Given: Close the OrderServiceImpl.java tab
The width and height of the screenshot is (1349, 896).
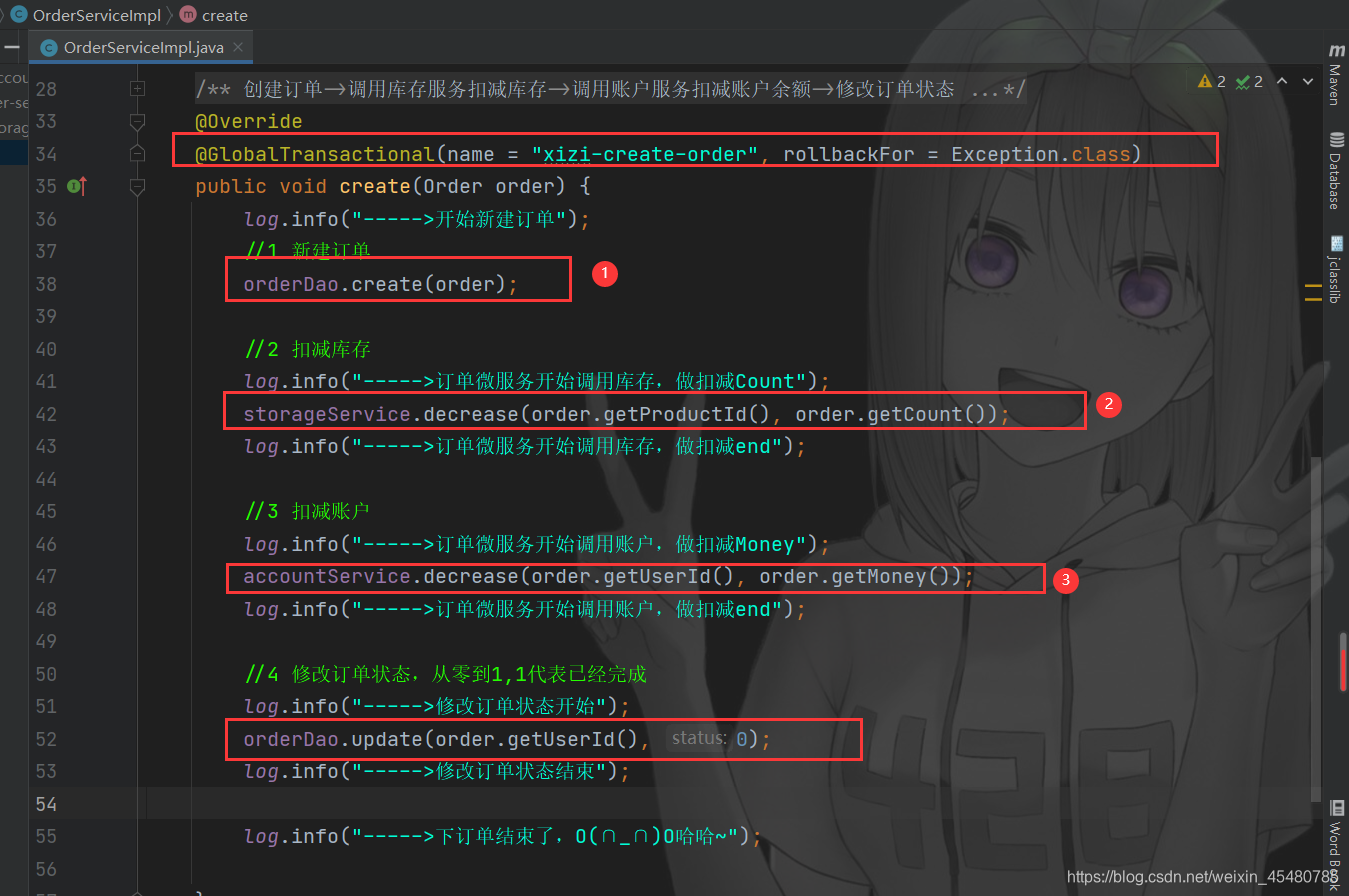Looking at the screenshot, I should pyautogui.click(x=238, y=47).
